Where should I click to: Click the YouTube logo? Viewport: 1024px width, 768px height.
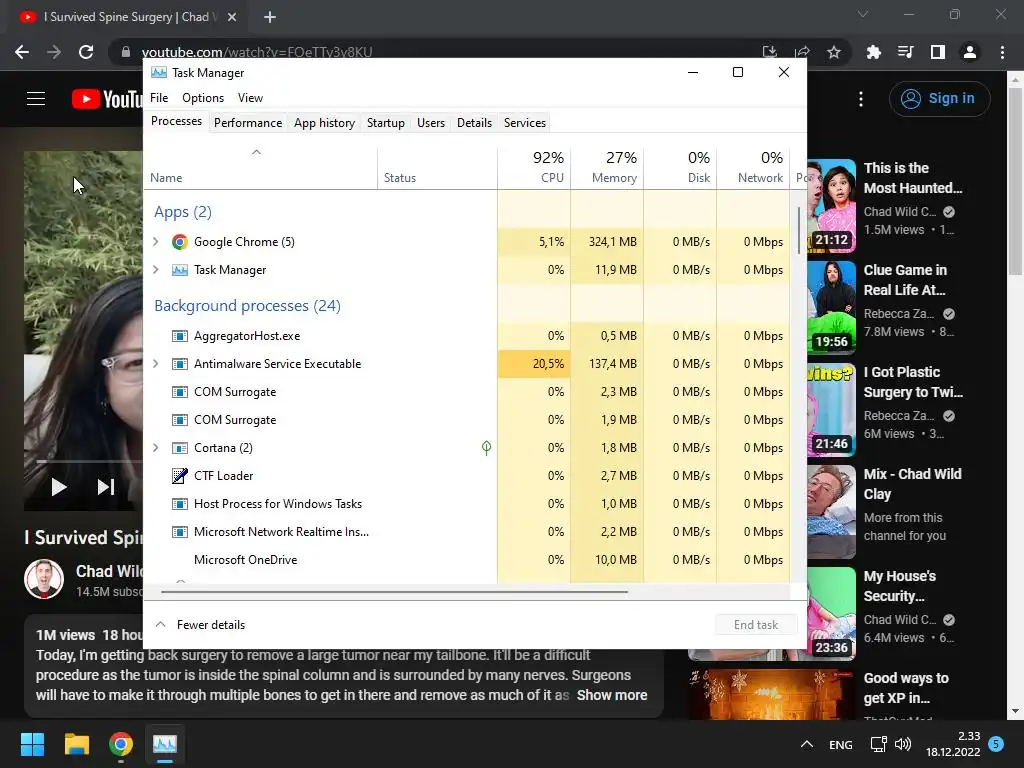click(107, 99)
